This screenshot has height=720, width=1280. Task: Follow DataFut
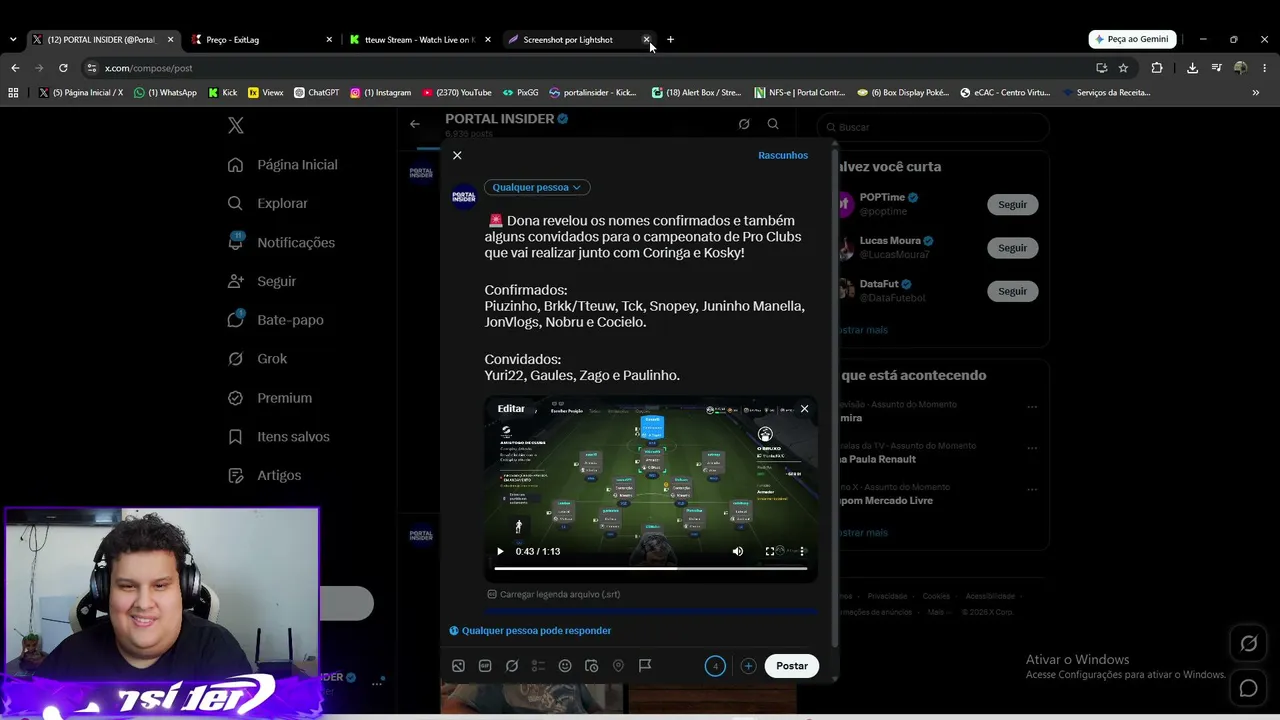point(1012,291)
